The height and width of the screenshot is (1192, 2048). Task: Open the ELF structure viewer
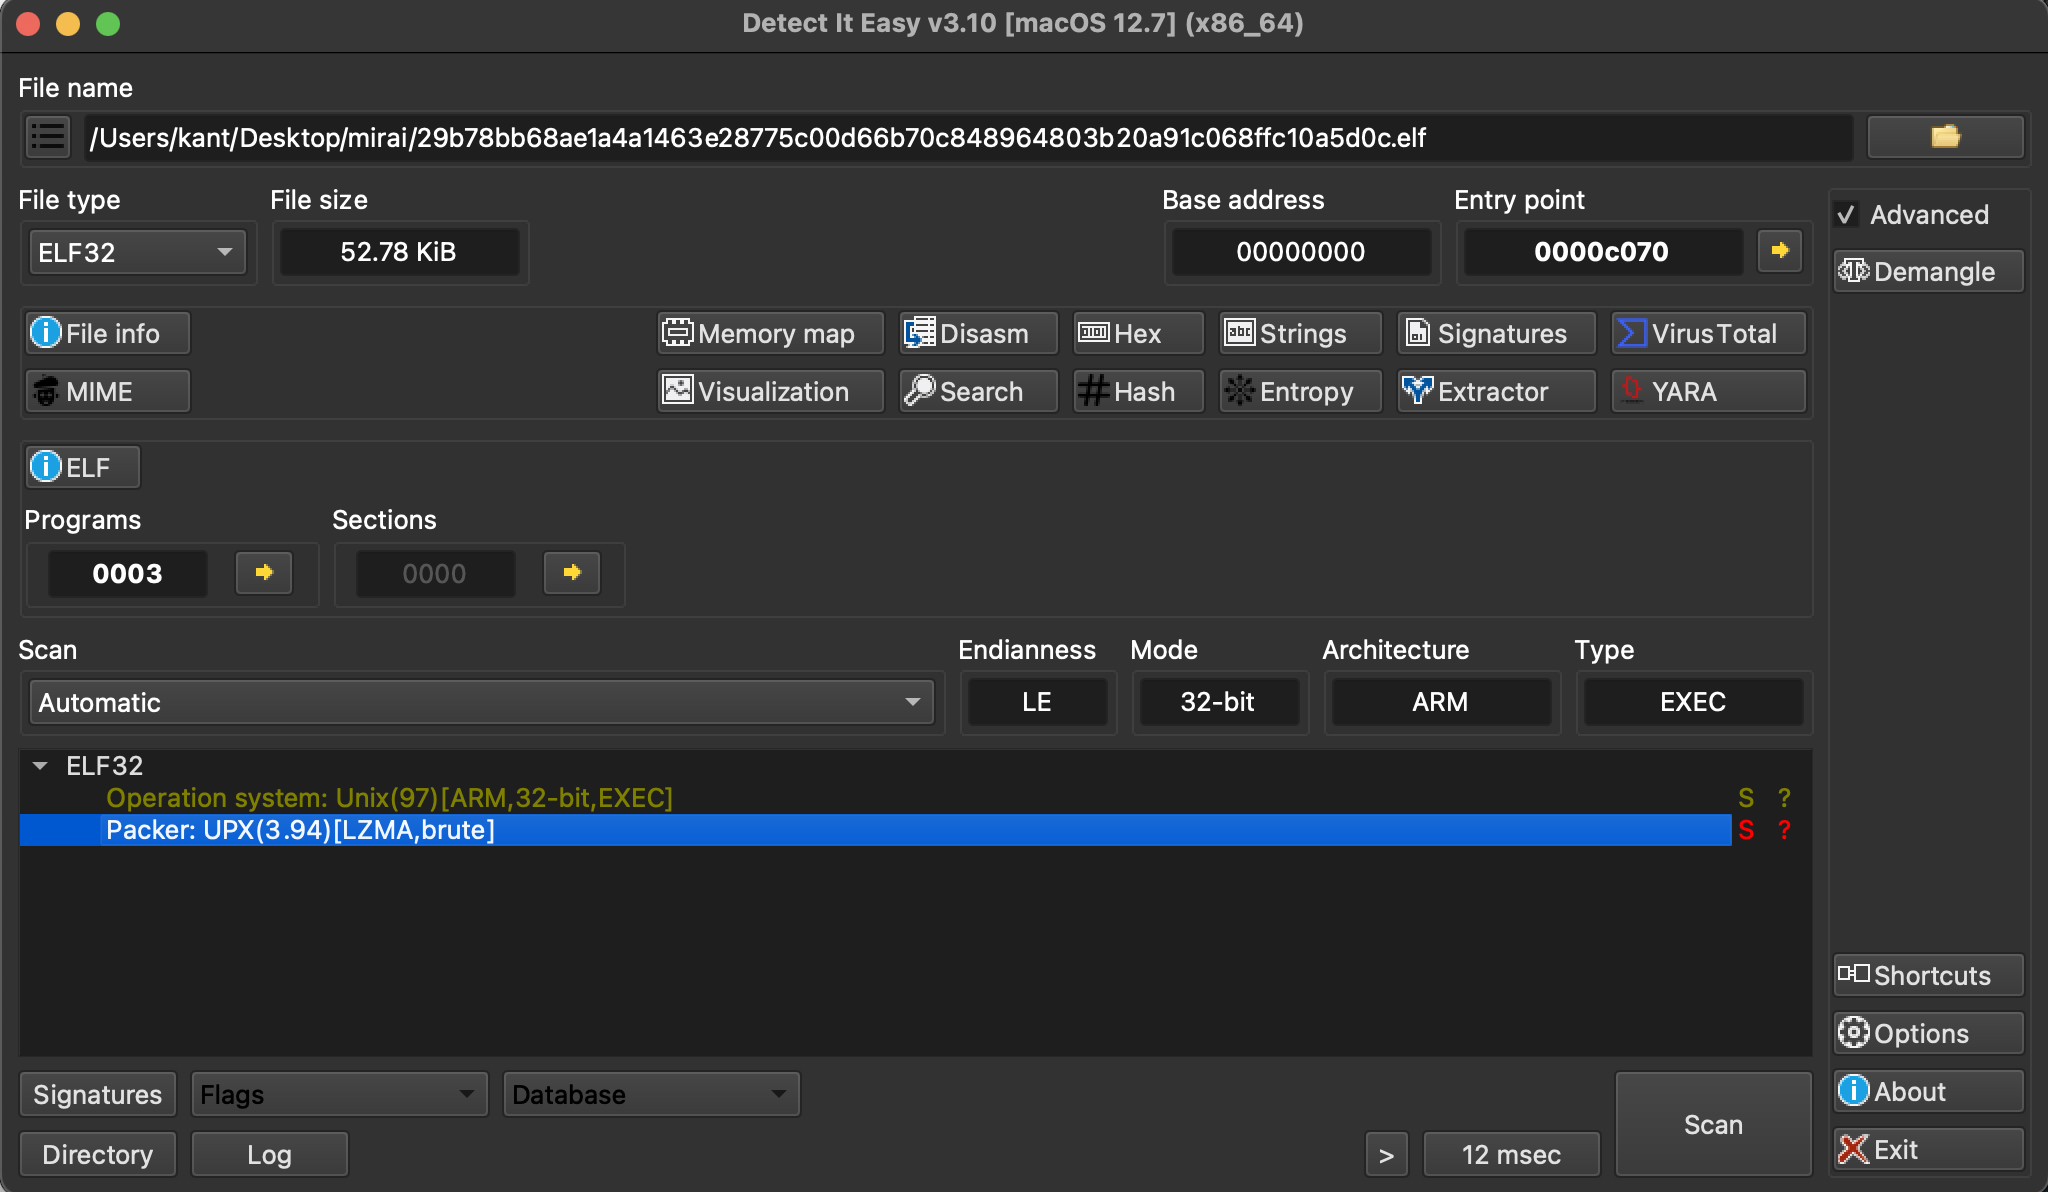click(83, 467)
